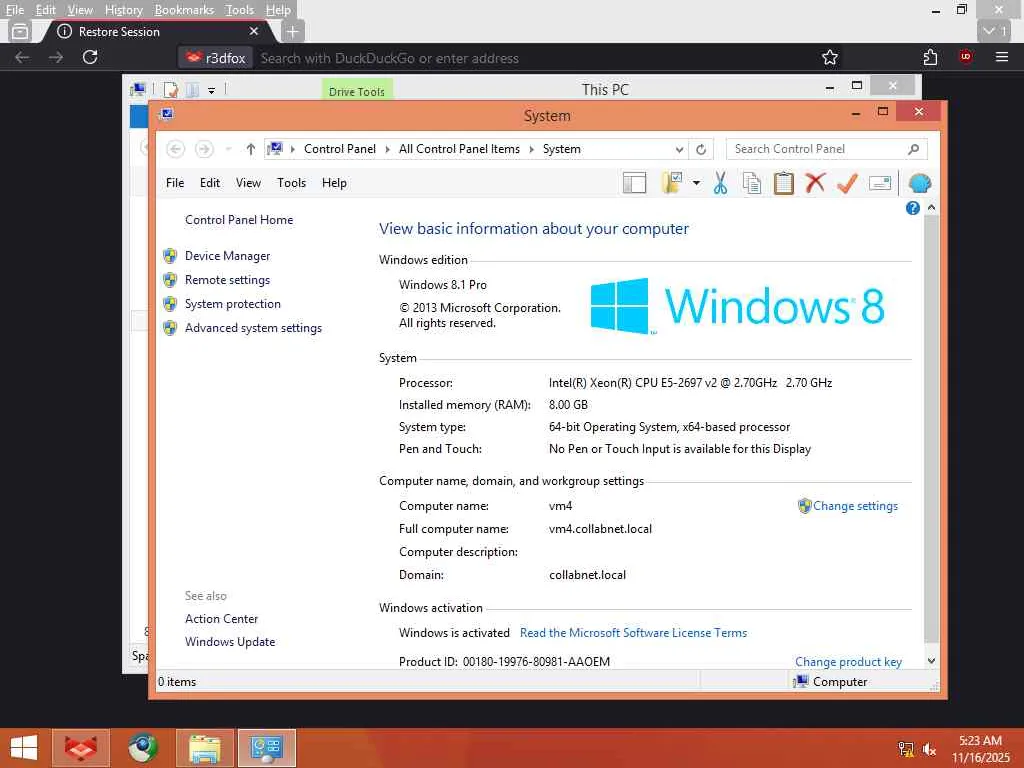This screenshot has width=1024, height=768.
Task: Select Control Panel in the breadcrumb
Action: (340, 149)
